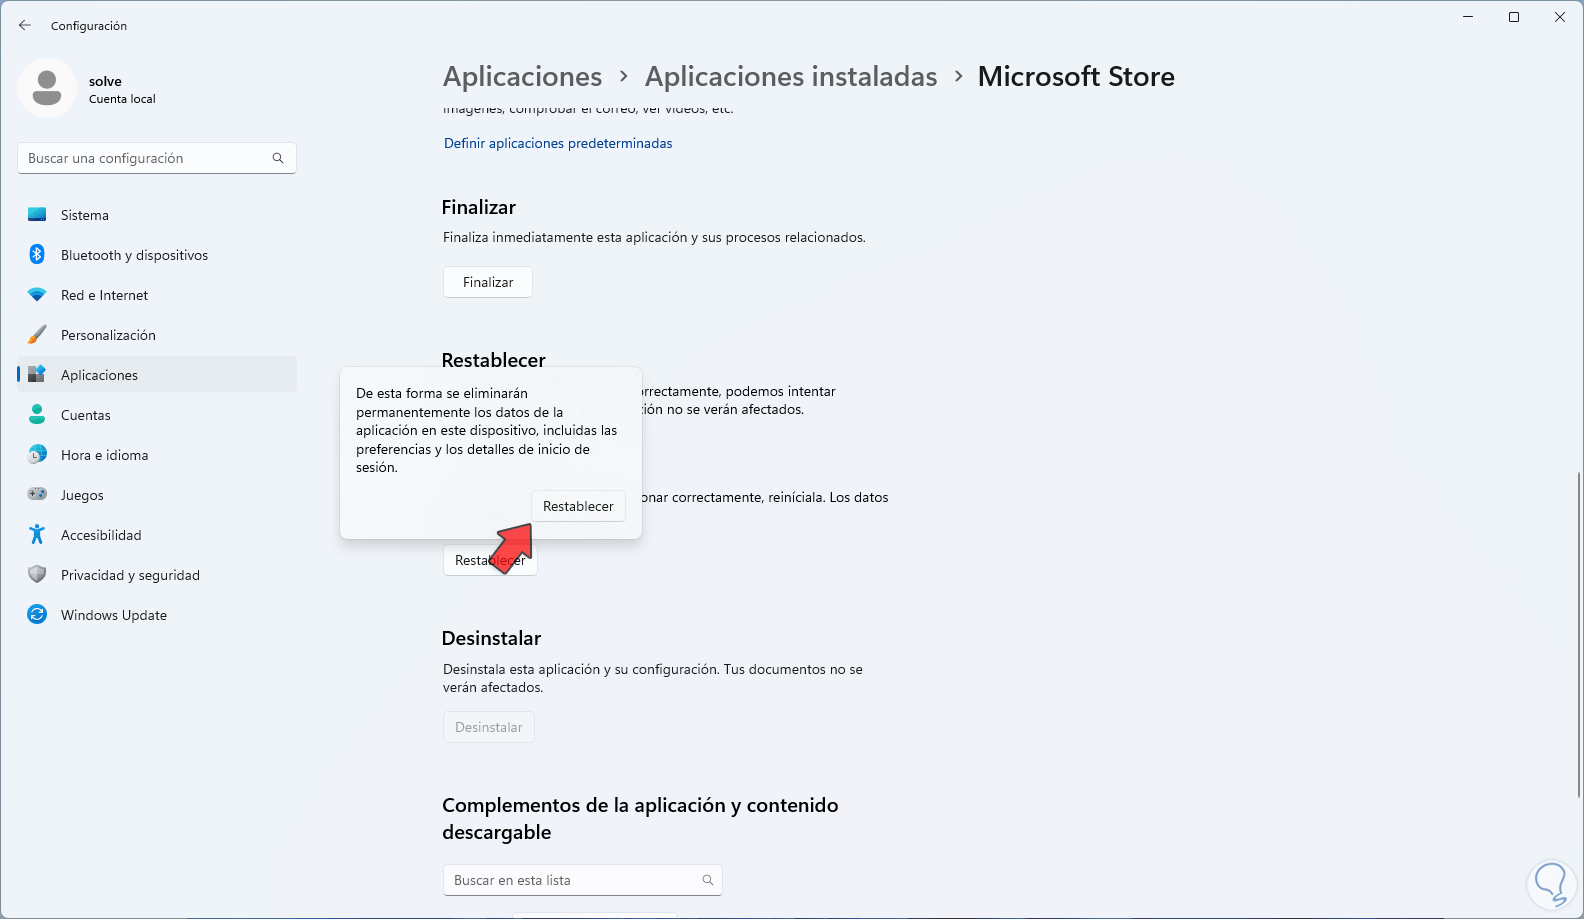Click the Finalizar section heading
The image size is (1584, 919).
click(x=479, y=207)
